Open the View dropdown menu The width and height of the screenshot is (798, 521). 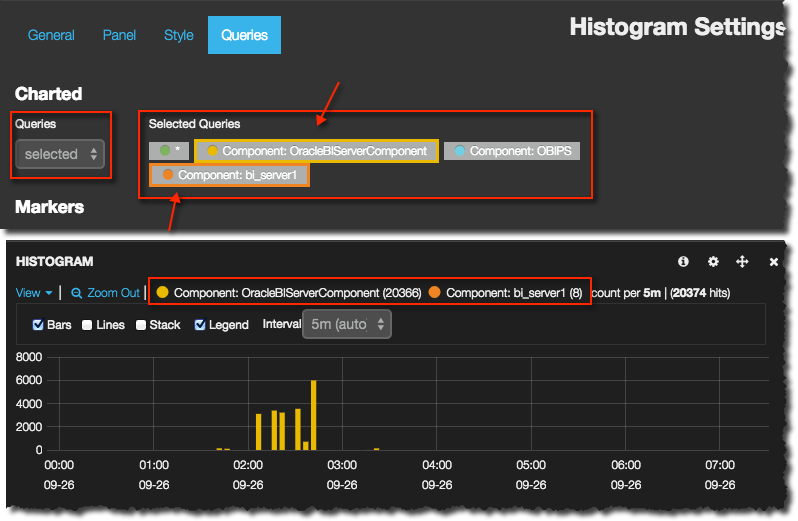pyautogui.click(x=34, y=293)
